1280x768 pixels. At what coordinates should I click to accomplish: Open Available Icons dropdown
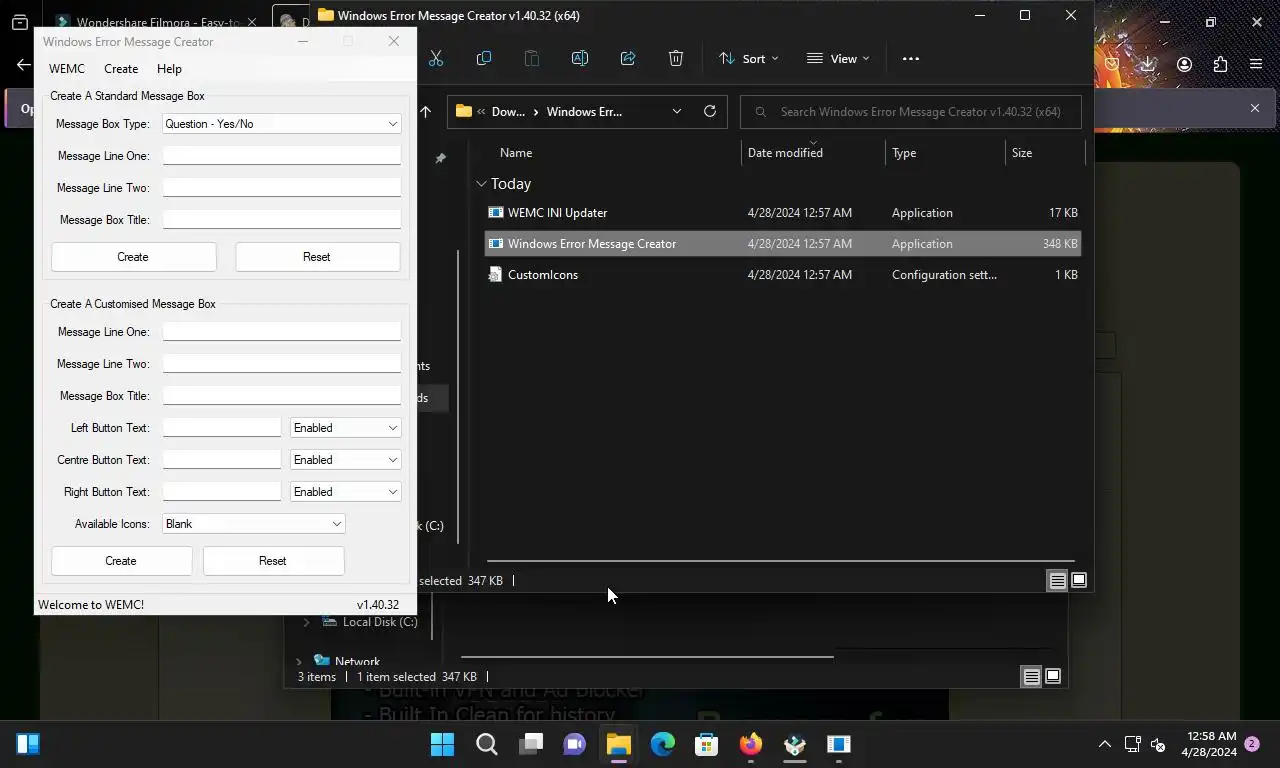pos(254,524)
